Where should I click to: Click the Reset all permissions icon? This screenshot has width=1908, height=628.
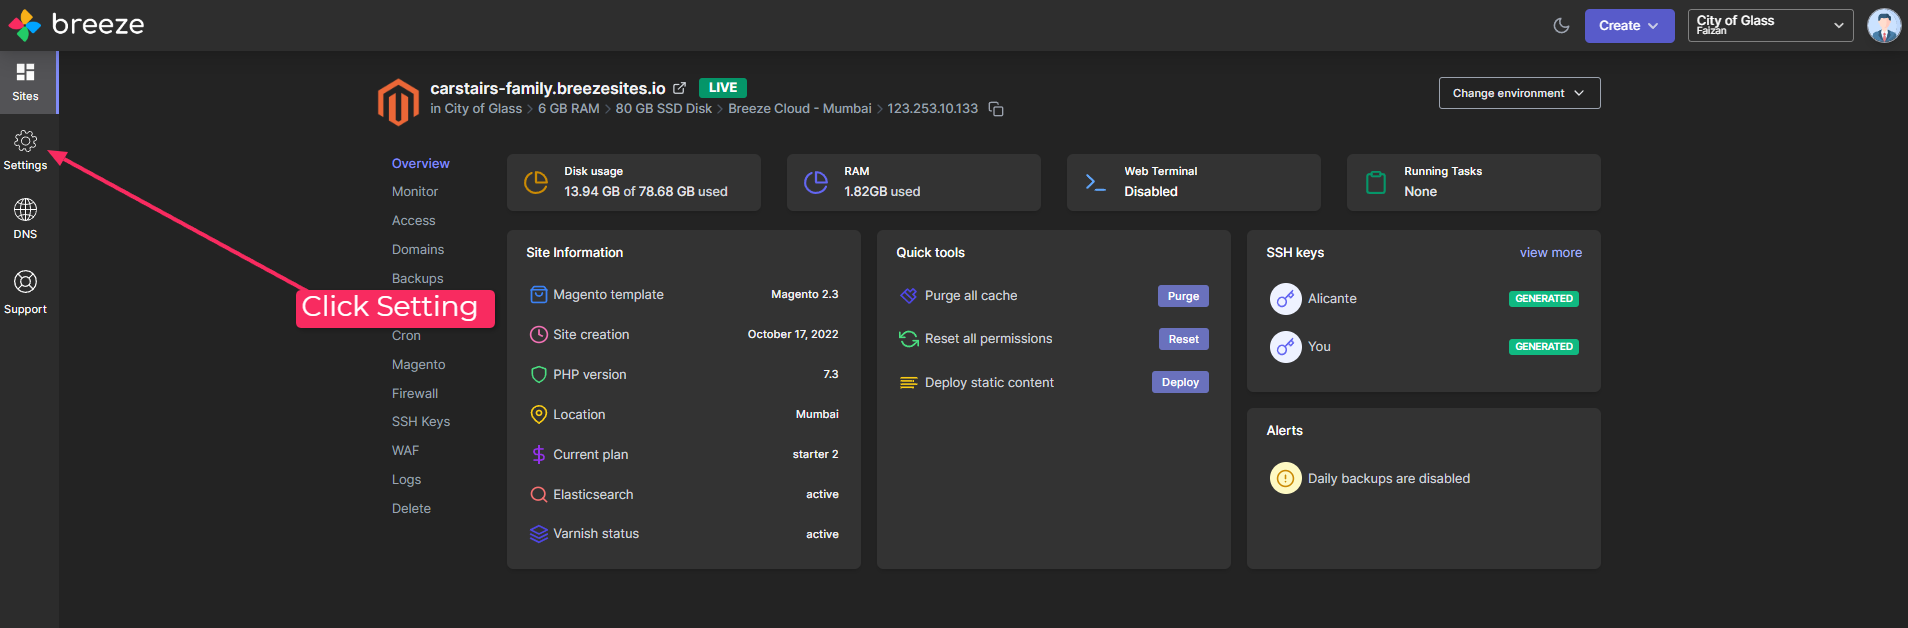coord(909,339)
